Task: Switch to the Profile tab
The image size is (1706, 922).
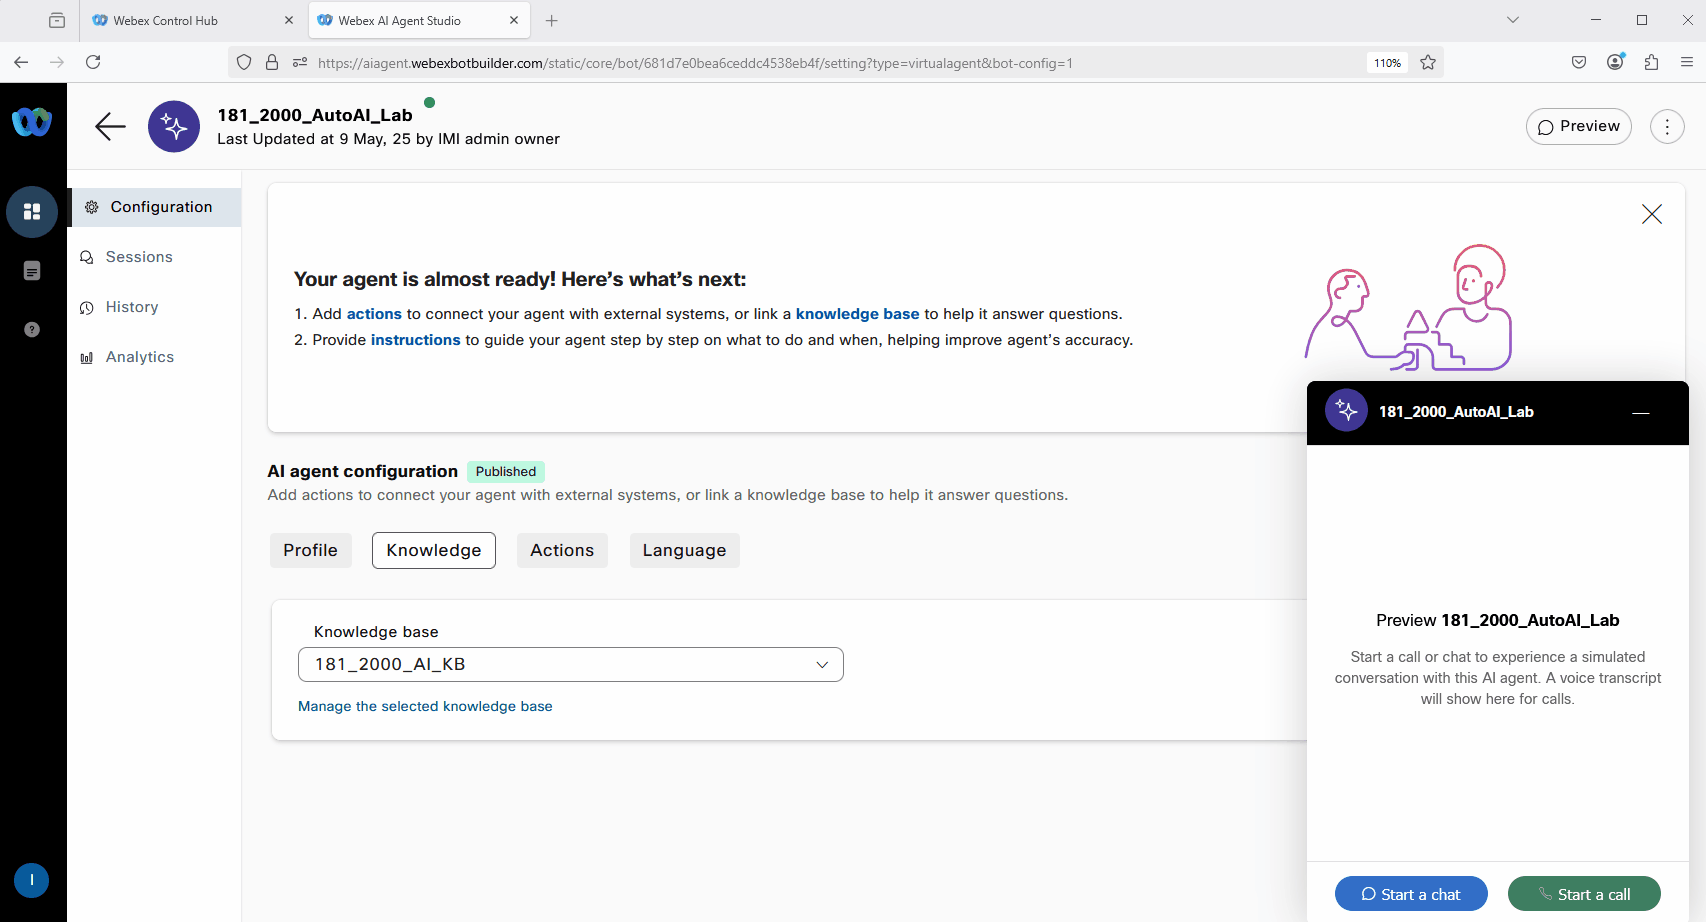Action: (x=310, y=551)
